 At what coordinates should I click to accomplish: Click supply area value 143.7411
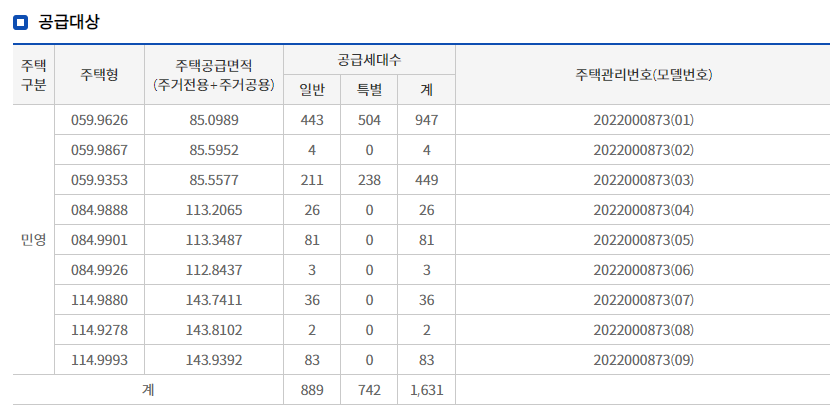214,300
